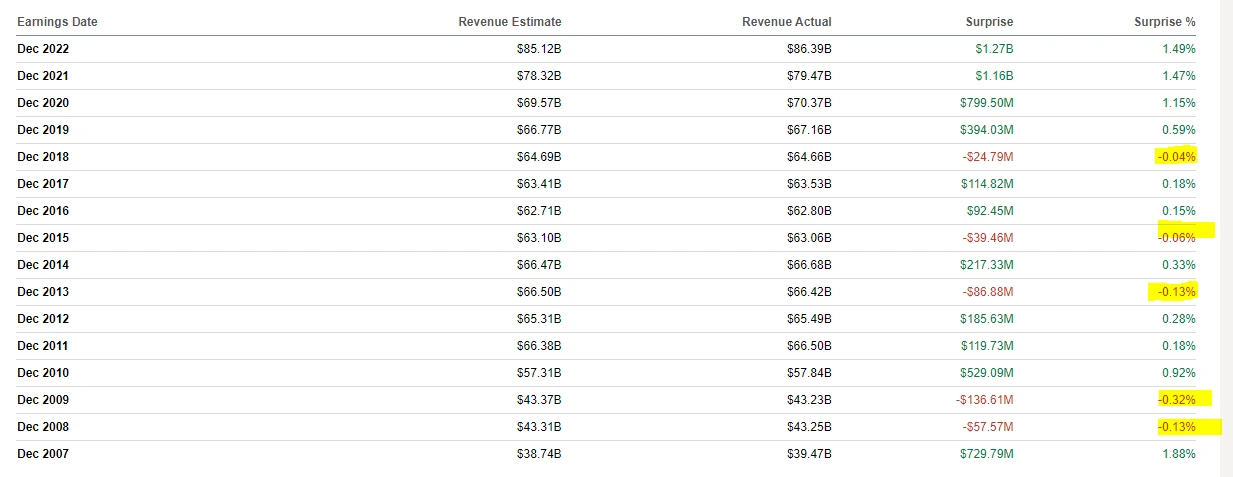This screenshot has width=1233, height=477.
Task: Click Dec 2013's highlighted -0.13% value
Action: (1175, 292)
